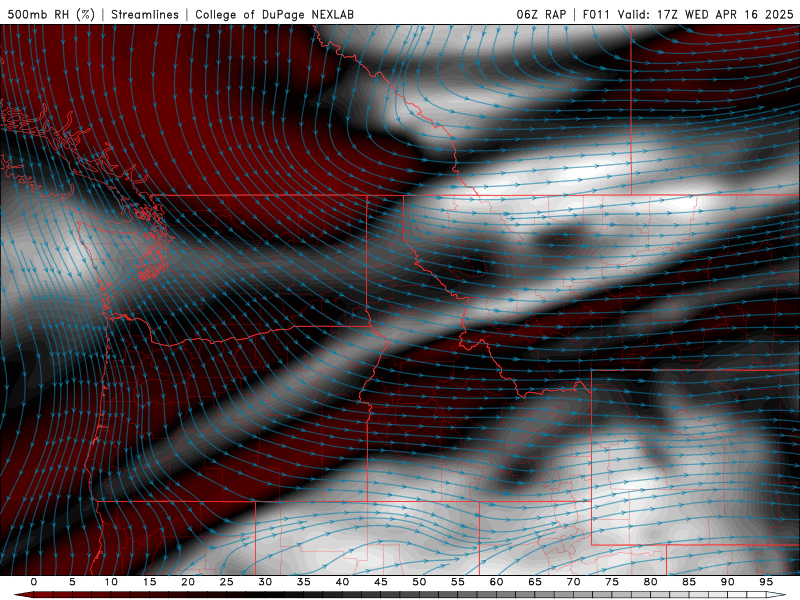800x600 pixels.
Task: Click the colorbar label '80'
Action: coord(650,582)
